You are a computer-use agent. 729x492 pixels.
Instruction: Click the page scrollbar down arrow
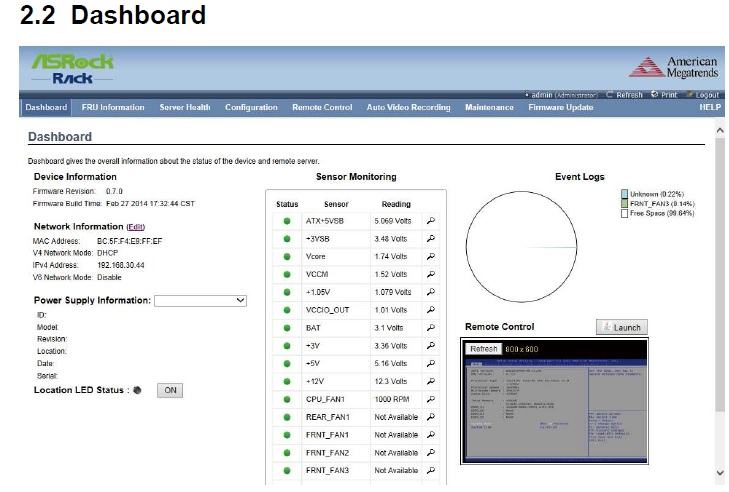720,472
